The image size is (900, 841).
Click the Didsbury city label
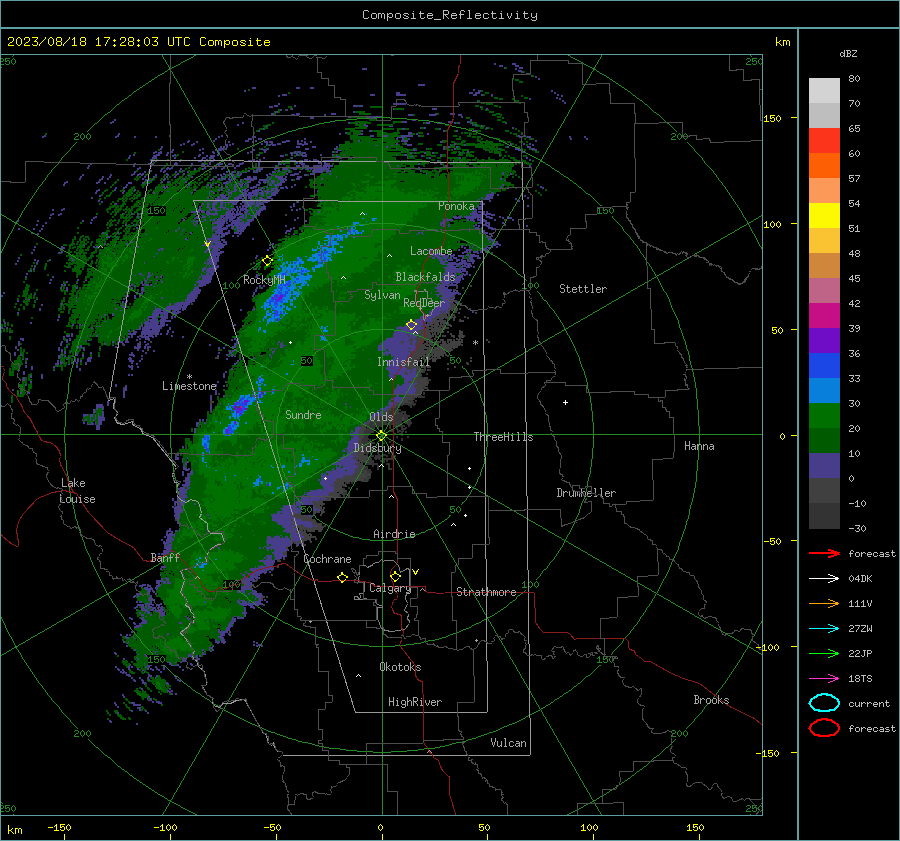377,448
